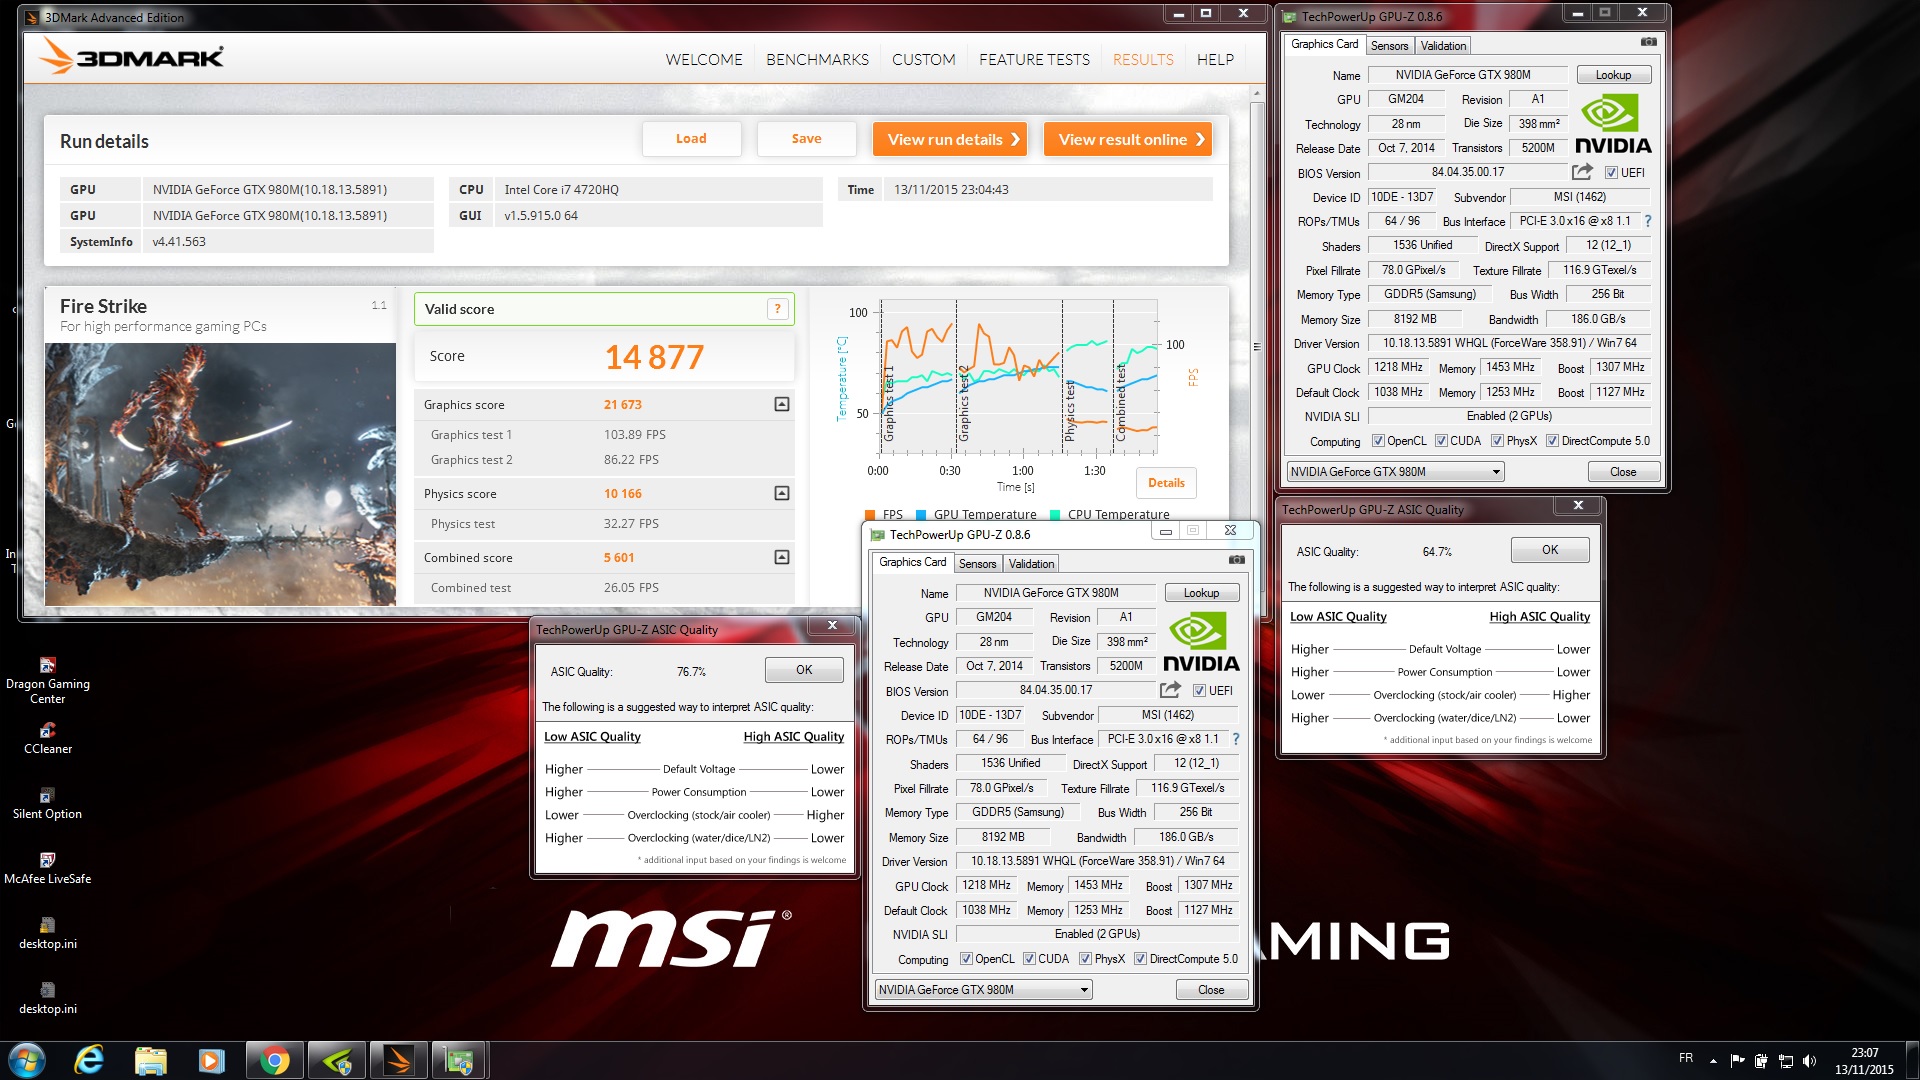Click OK in the 64.7% ASIC Quality dialog
The height and width of the screenshot is (1080, 1920).
pyautogui.click(x=1550, y=550)
